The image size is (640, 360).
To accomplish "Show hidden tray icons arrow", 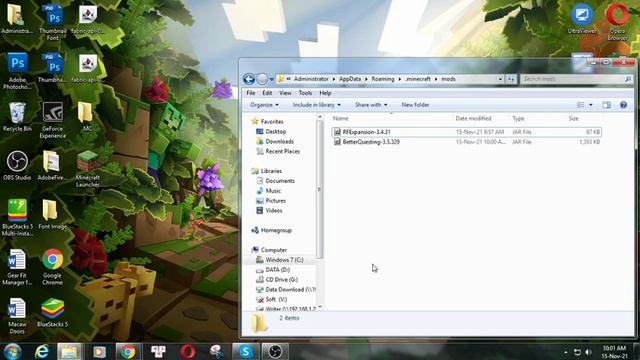I will pyautogui.click(x=566, y=352).
